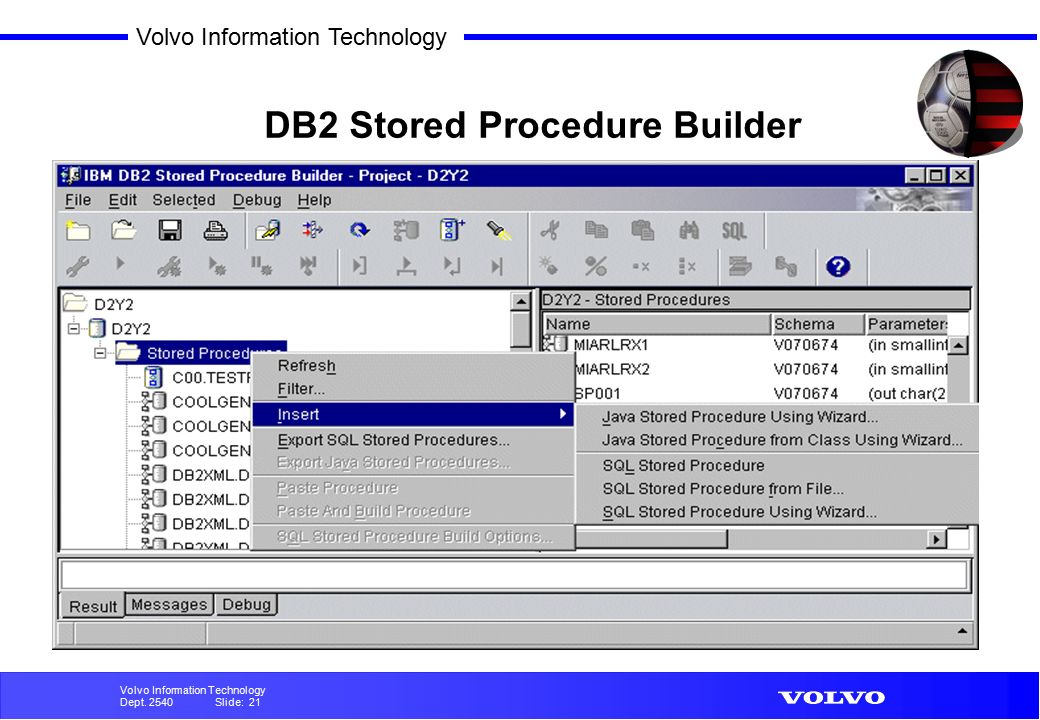1040x720 pixels.
Task: Click the status bar up-arrow at right
Action: click(x=962, y=631)
